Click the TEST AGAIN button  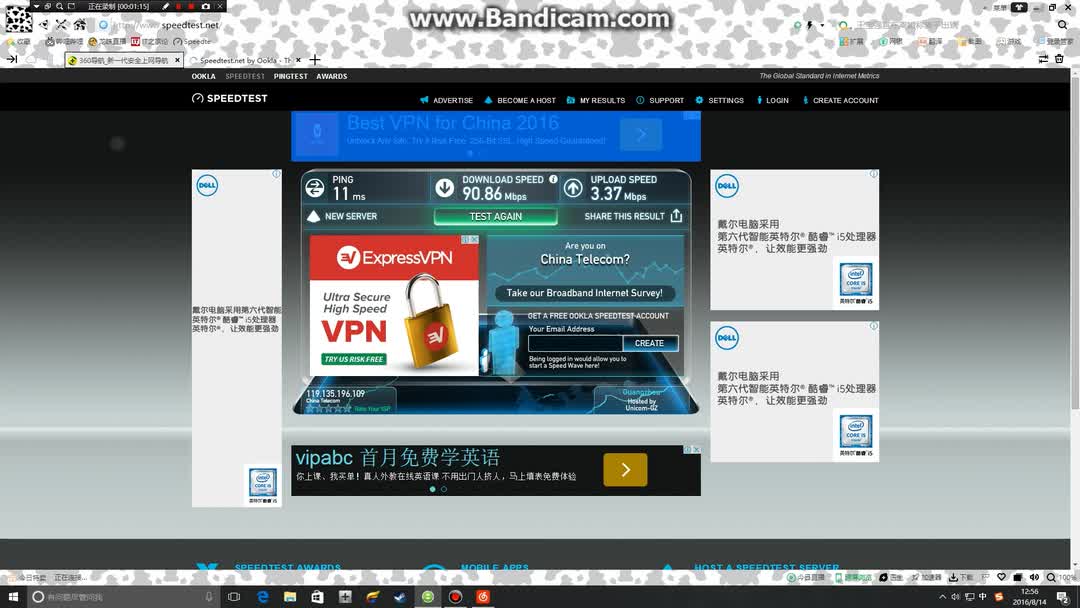click(496, 216)
